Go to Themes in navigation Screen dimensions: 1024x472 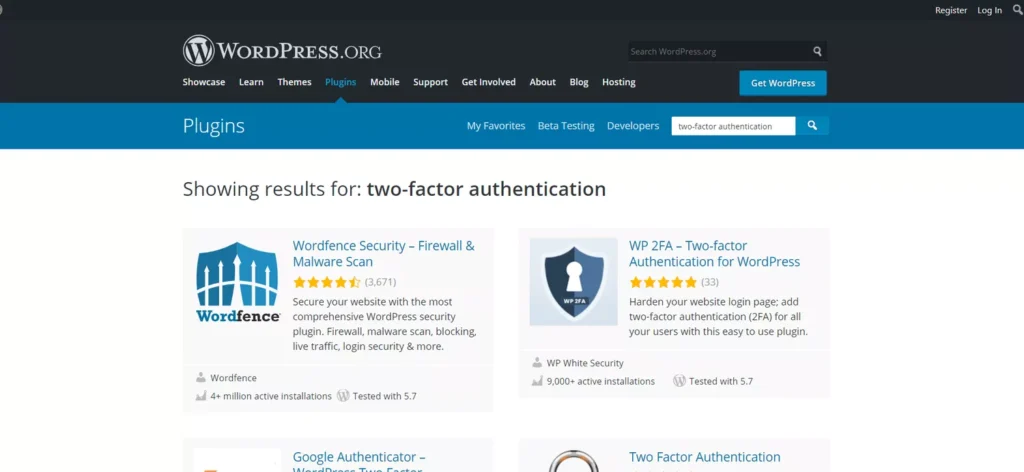tap(294, 82)
